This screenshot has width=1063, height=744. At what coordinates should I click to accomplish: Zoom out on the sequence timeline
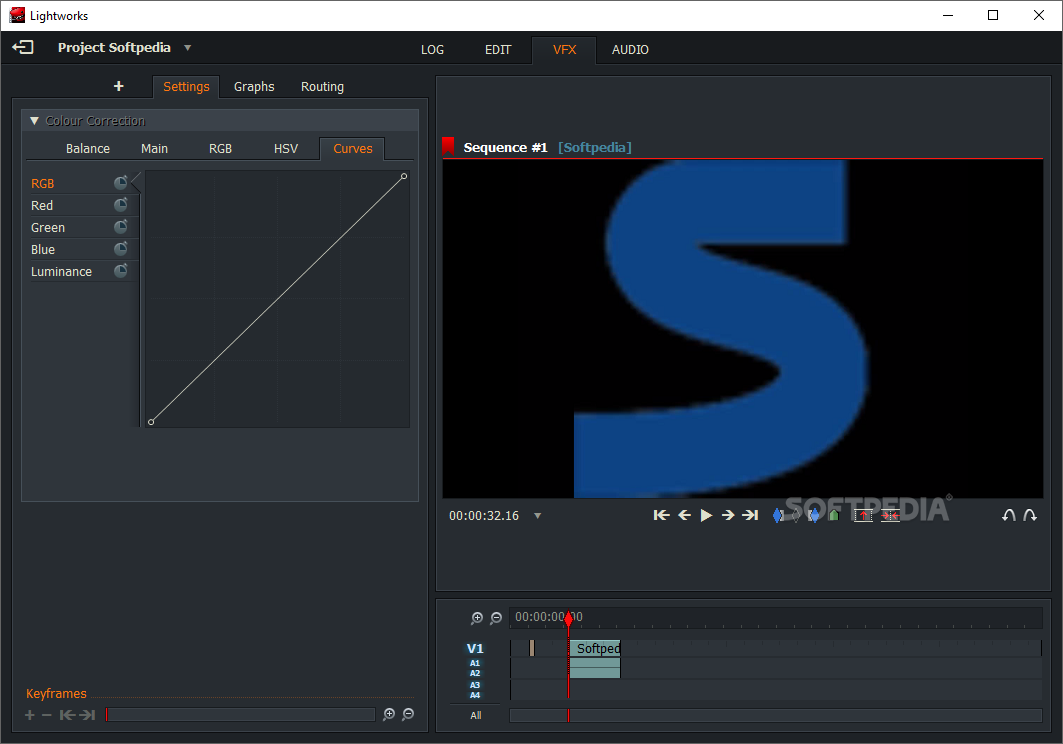point(496,618)
